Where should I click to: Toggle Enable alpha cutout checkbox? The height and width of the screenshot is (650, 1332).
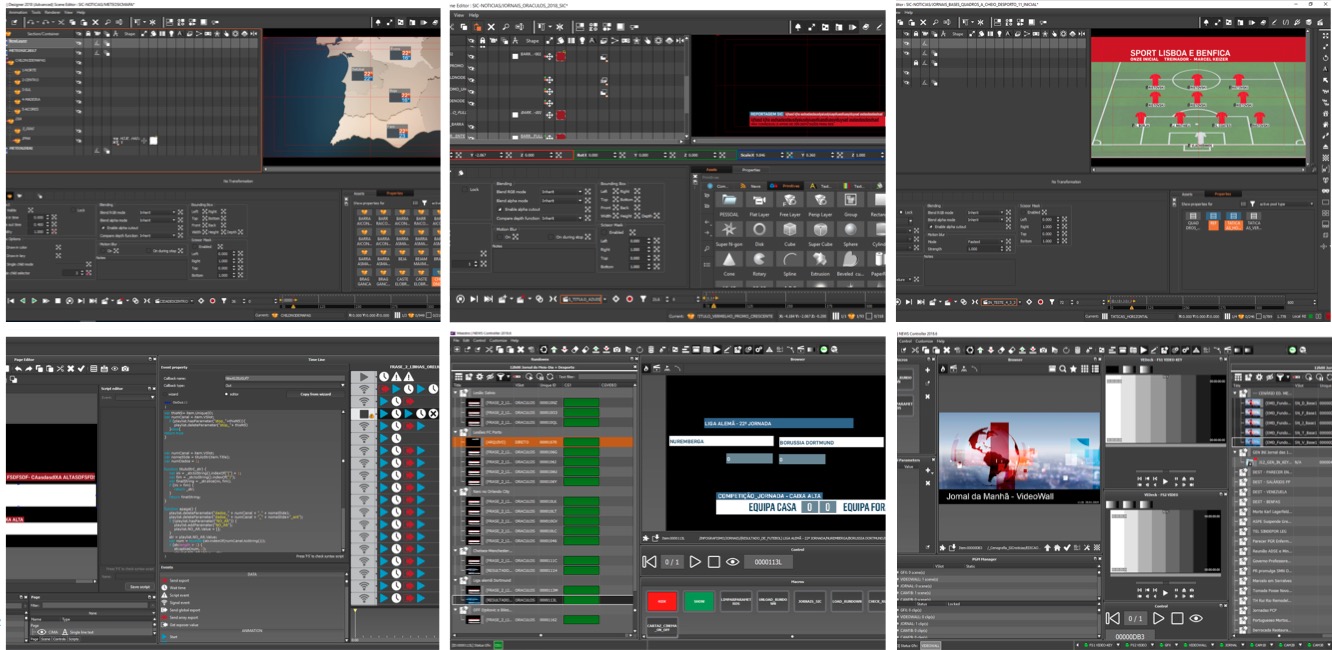(500, 209)
